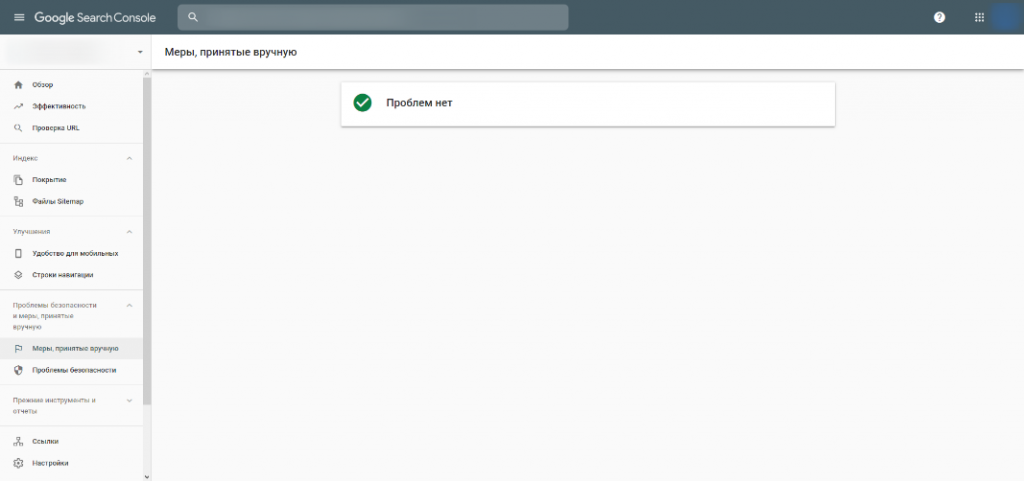Click the Google Search Console logo

tap(95, 18)
